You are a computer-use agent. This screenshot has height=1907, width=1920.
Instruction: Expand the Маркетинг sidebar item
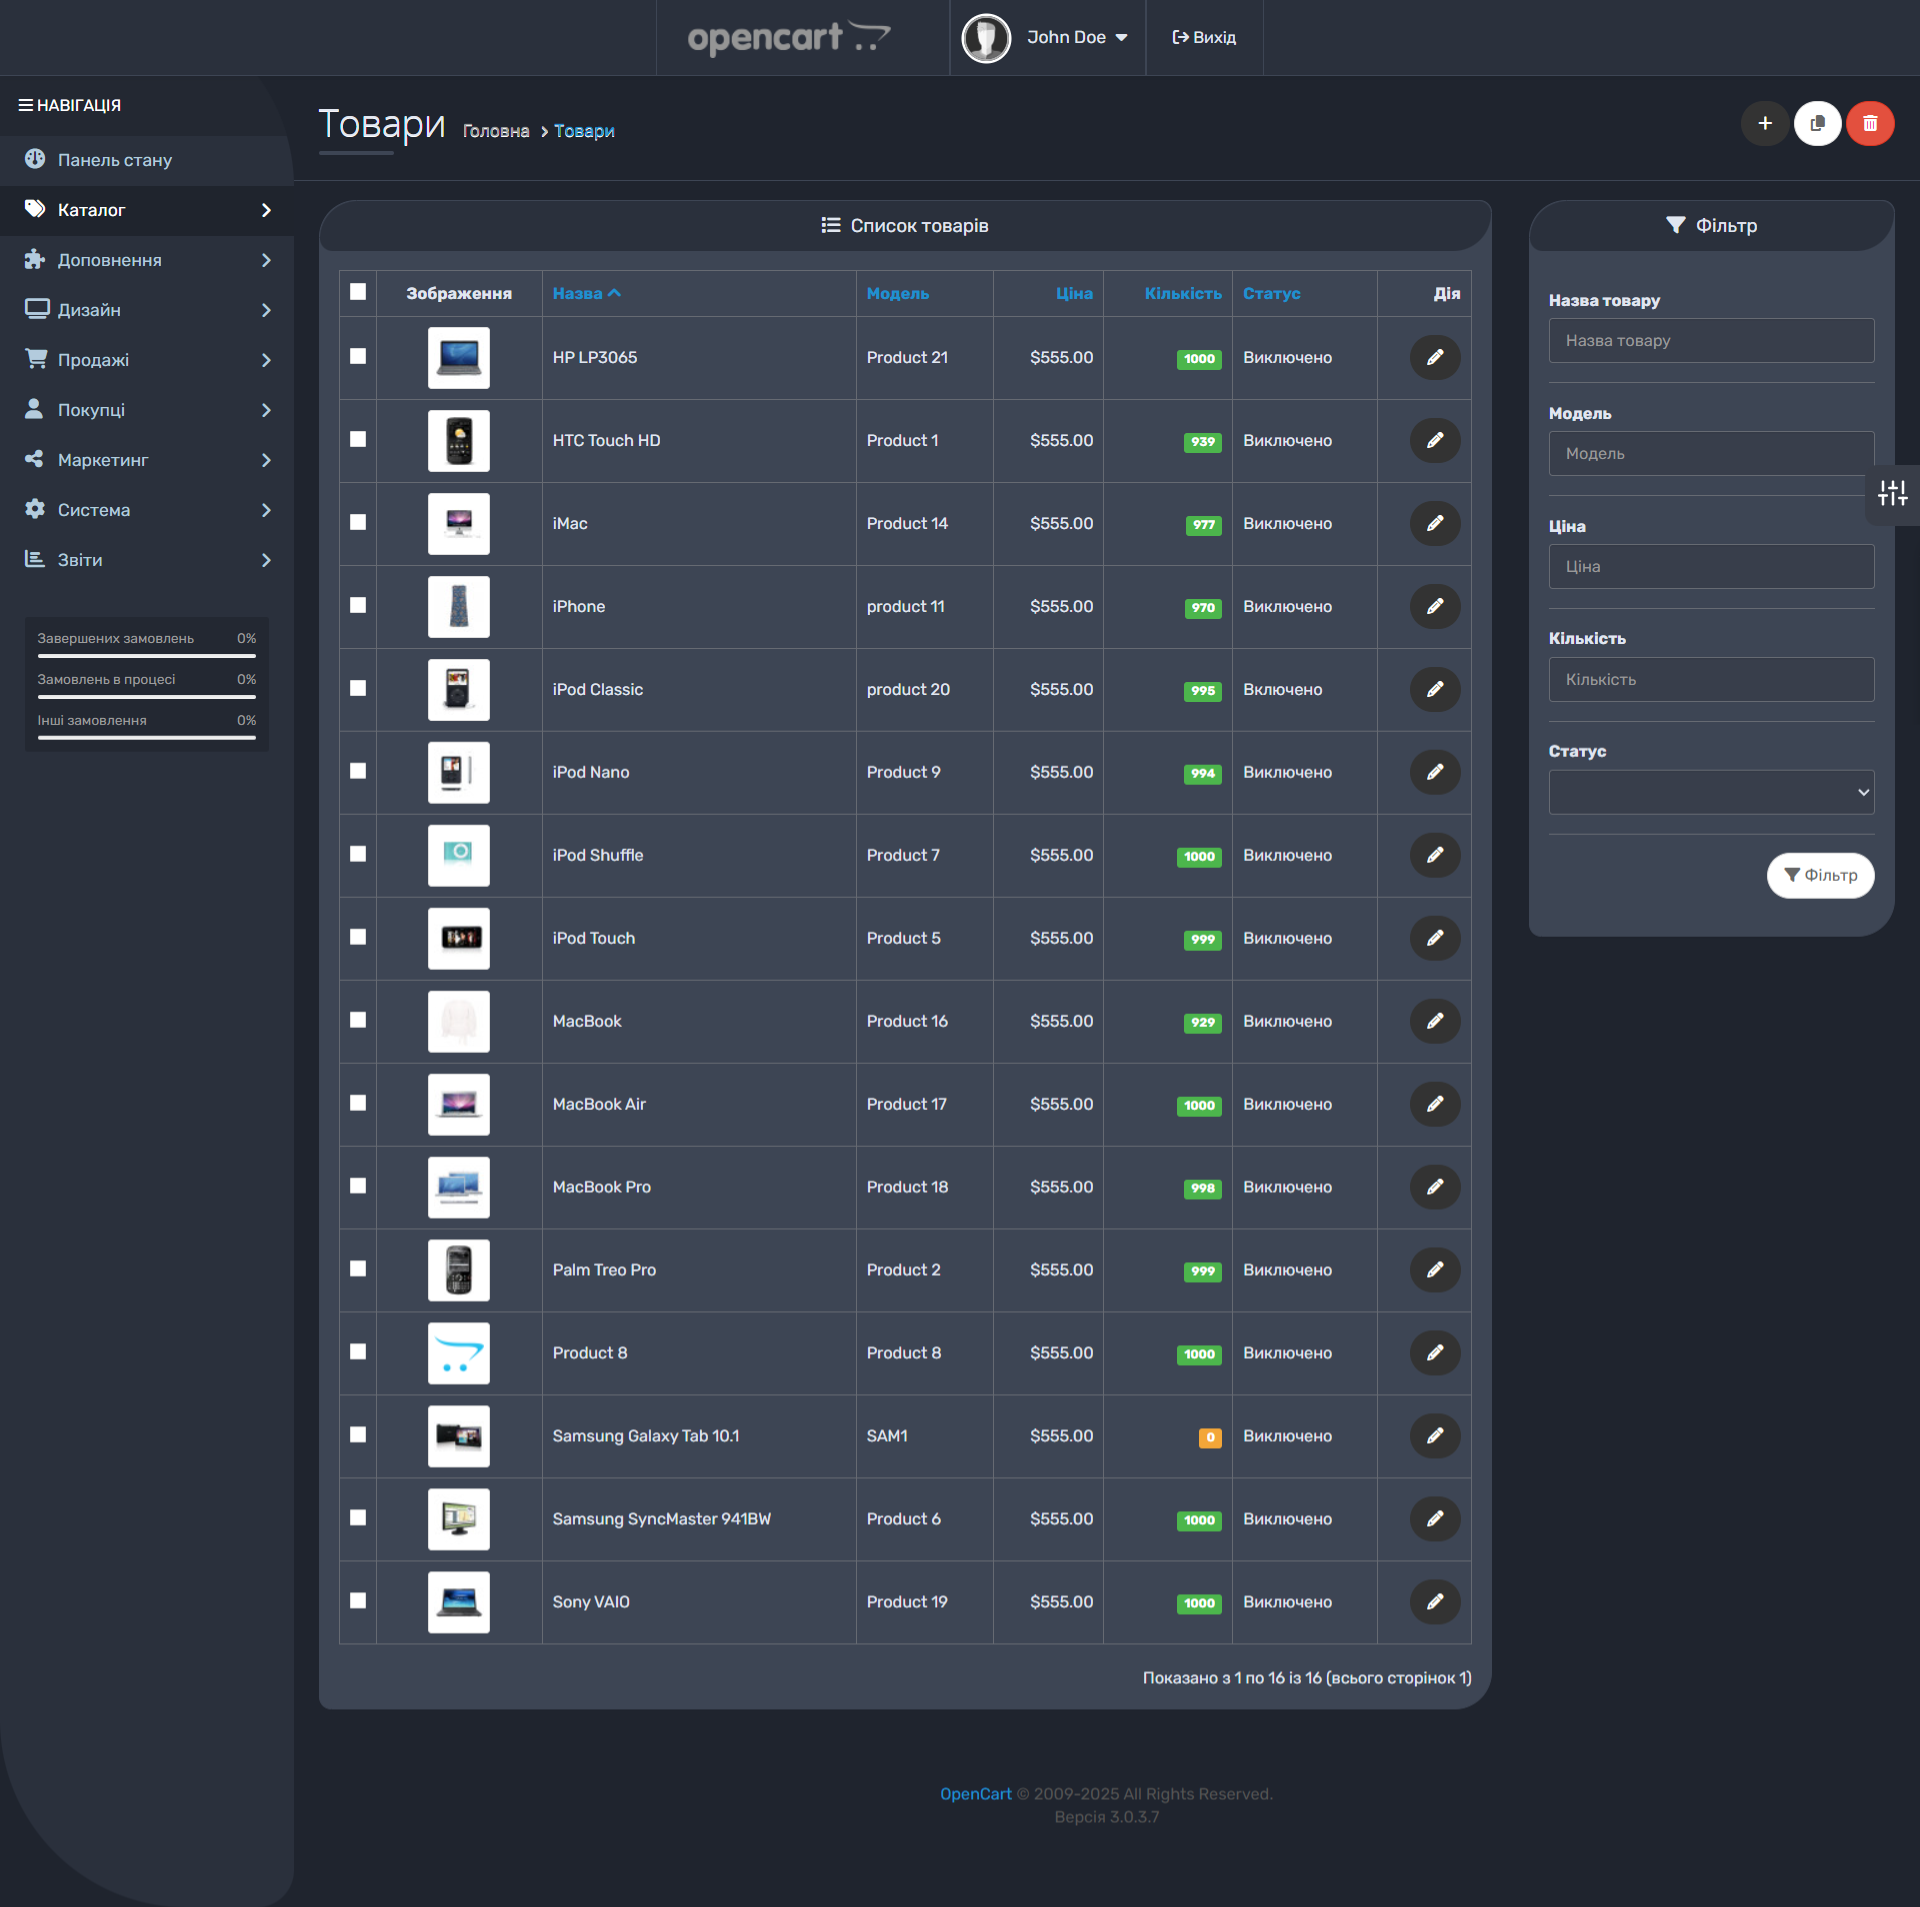pyautogui.click(x=147, y=460)
